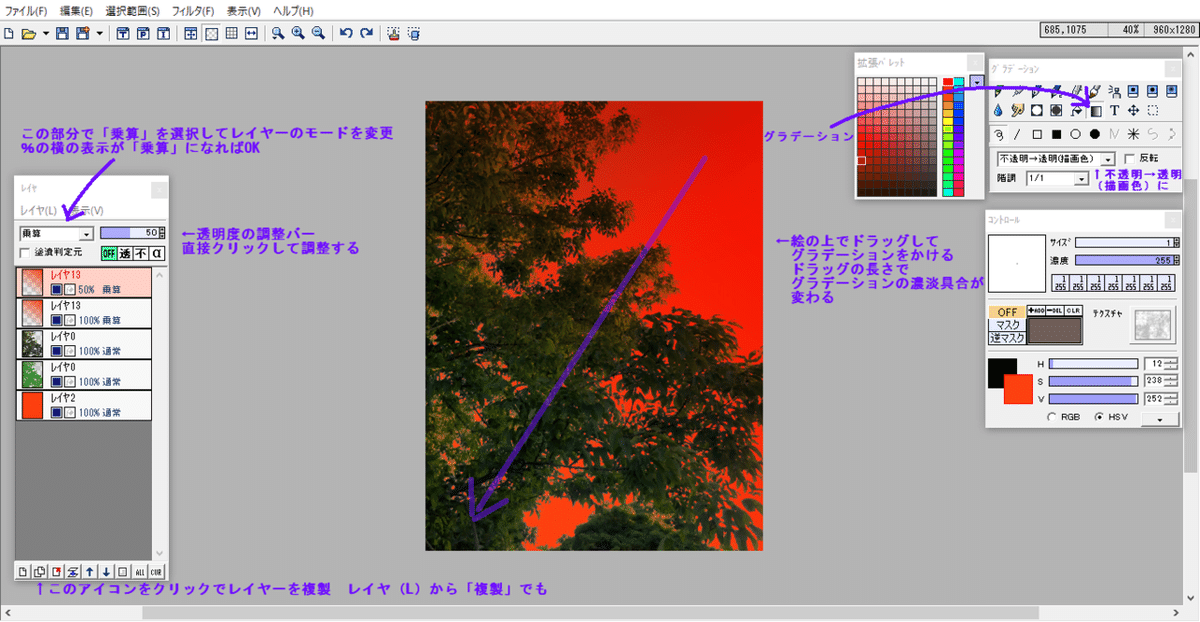Screen dimensions: 1200x622
Task: Select the RGB radio button
Action: tap(1051, 416)
